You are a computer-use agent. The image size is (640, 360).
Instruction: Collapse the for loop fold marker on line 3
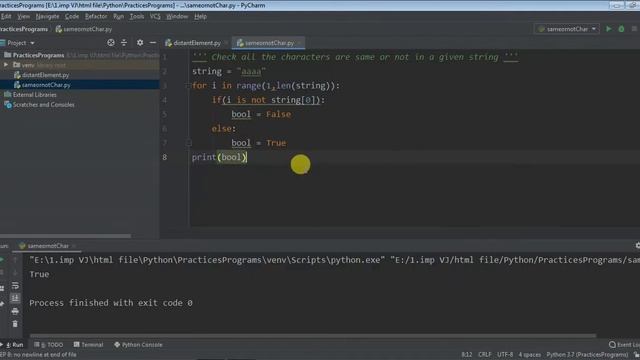[188, 86]
